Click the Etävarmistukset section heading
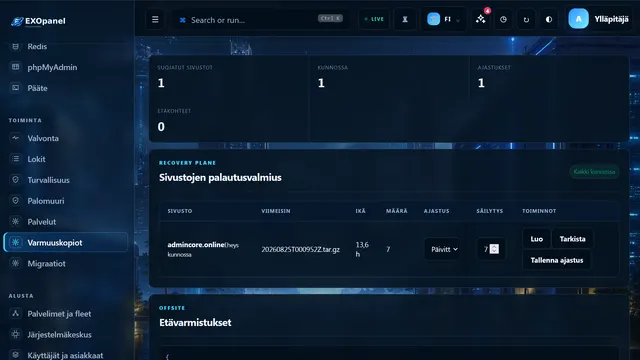640x360 pixels. click(195, 322)
